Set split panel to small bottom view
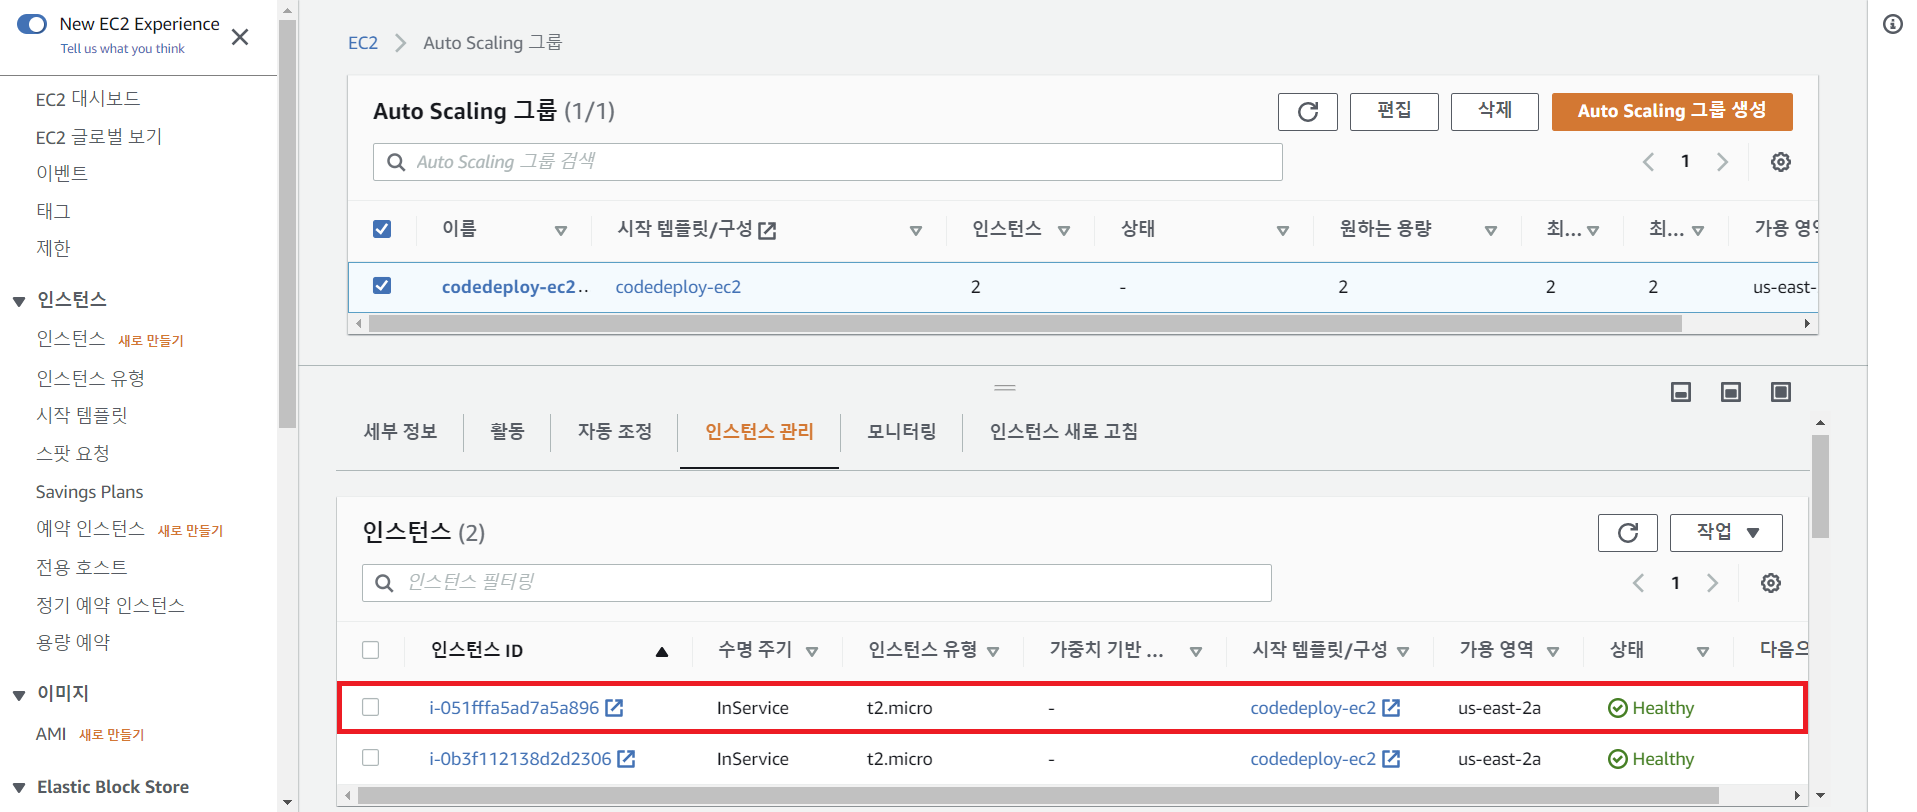The height and width of the screenshot is (812, 1917). (x=1681, y=392)
